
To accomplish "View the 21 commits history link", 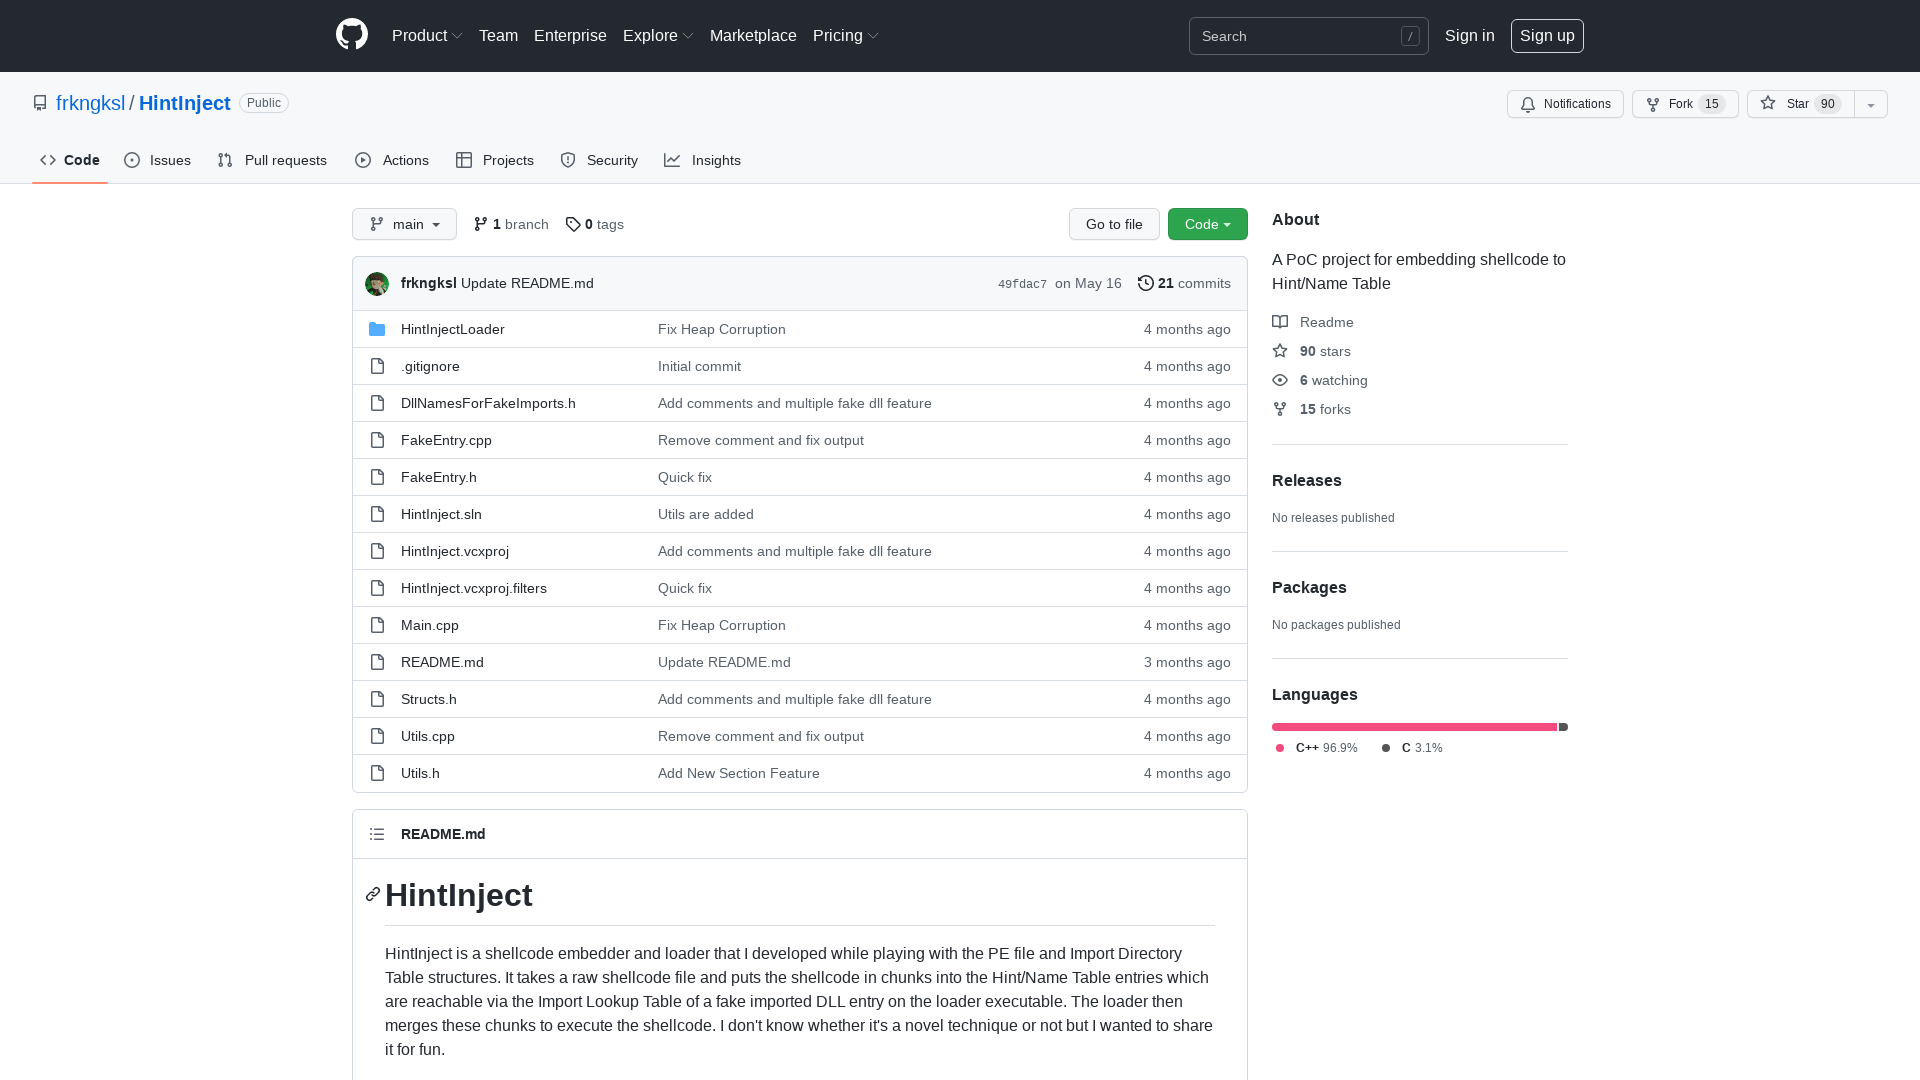I will (x=1184, y=283).
